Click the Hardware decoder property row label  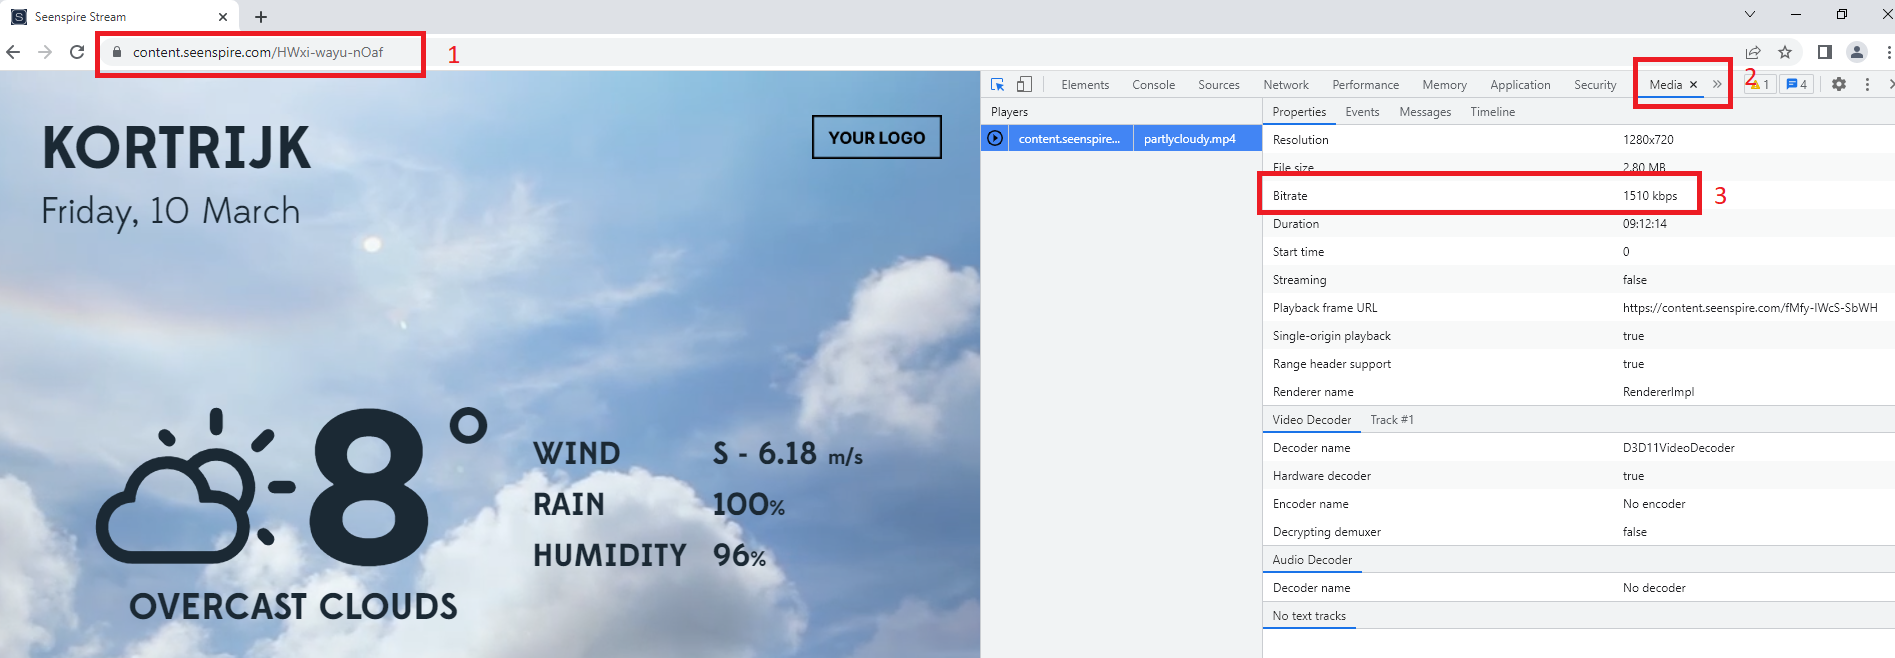point(1321,476)
